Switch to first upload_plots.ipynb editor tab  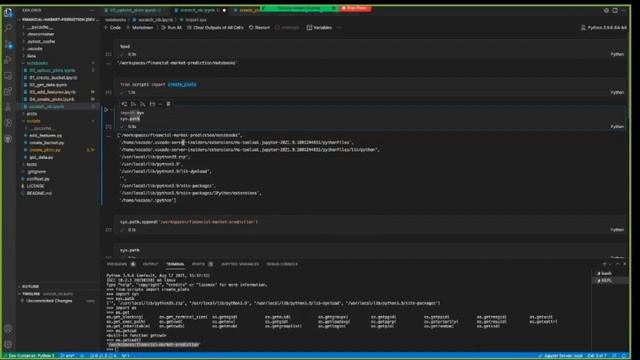point(134,10)
